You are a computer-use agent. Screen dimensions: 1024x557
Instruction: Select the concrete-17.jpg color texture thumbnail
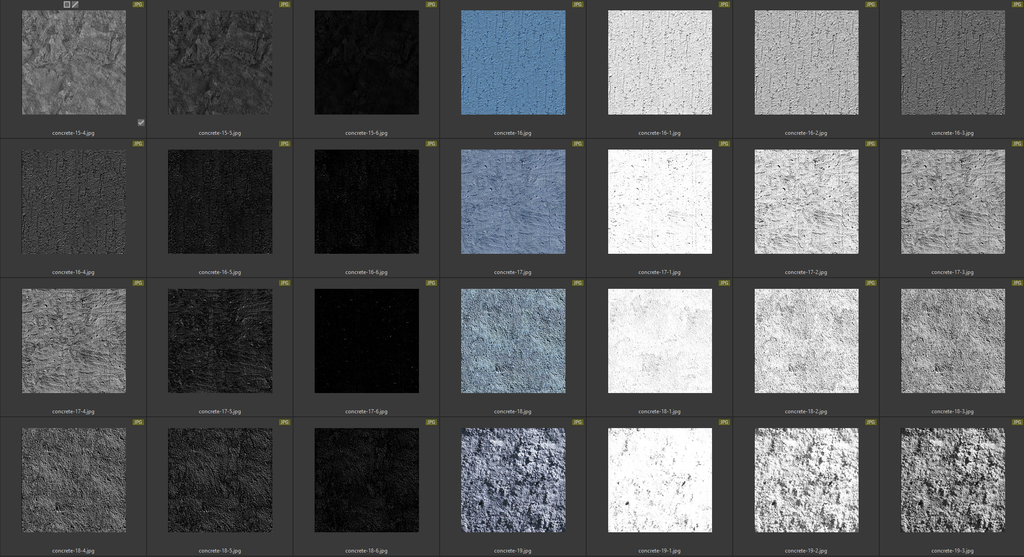point(513,202)
